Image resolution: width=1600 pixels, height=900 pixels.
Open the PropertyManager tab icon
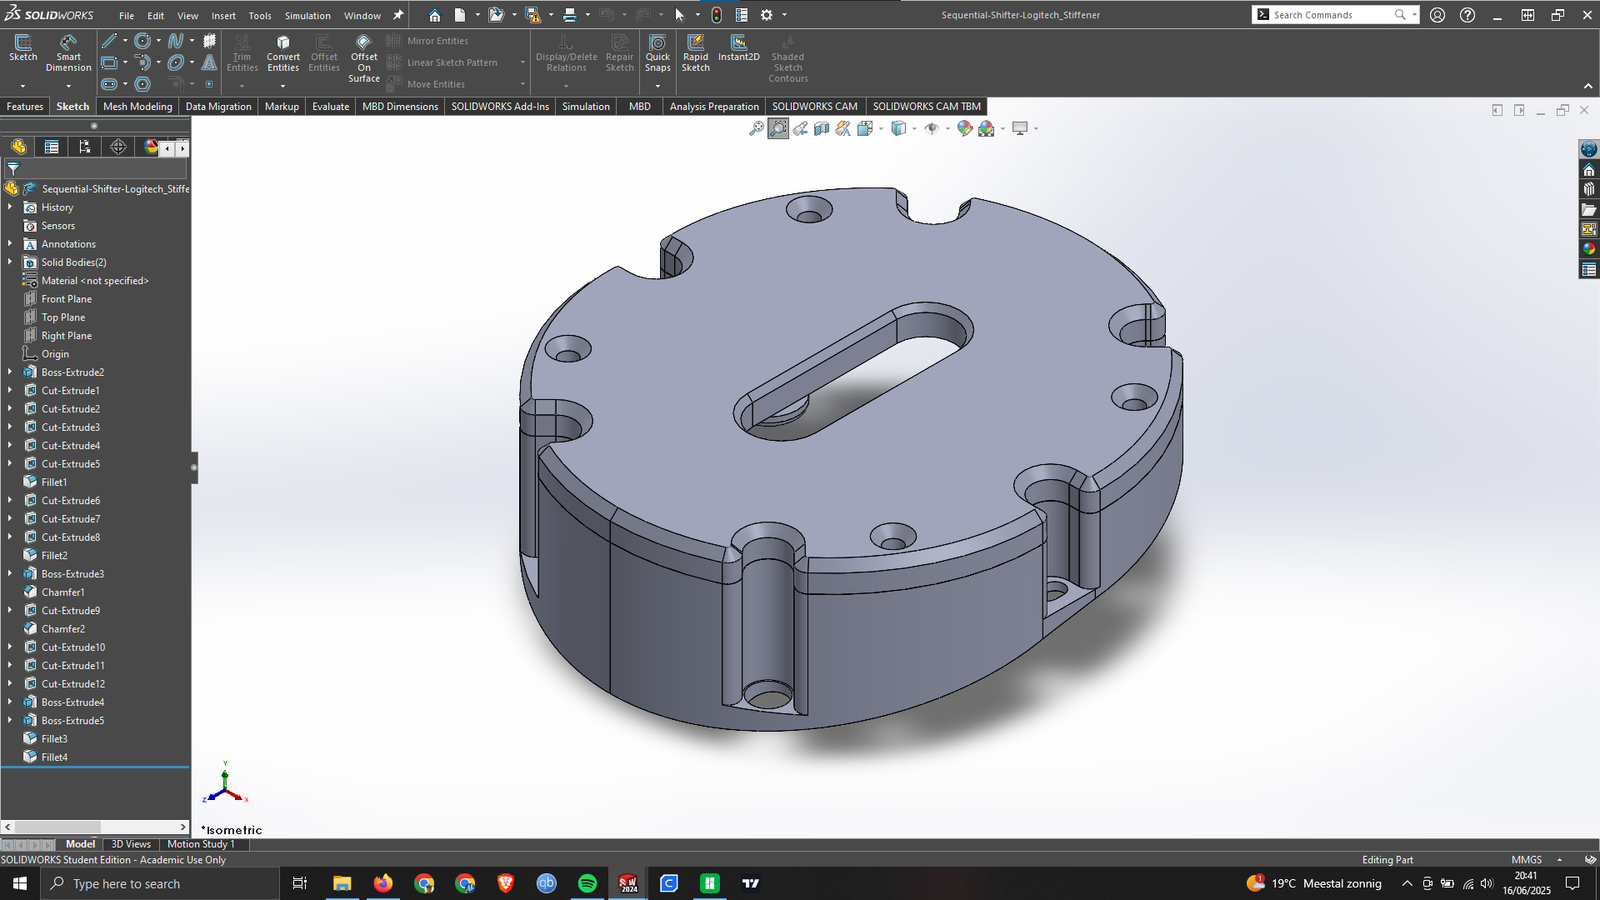point(51,147)
